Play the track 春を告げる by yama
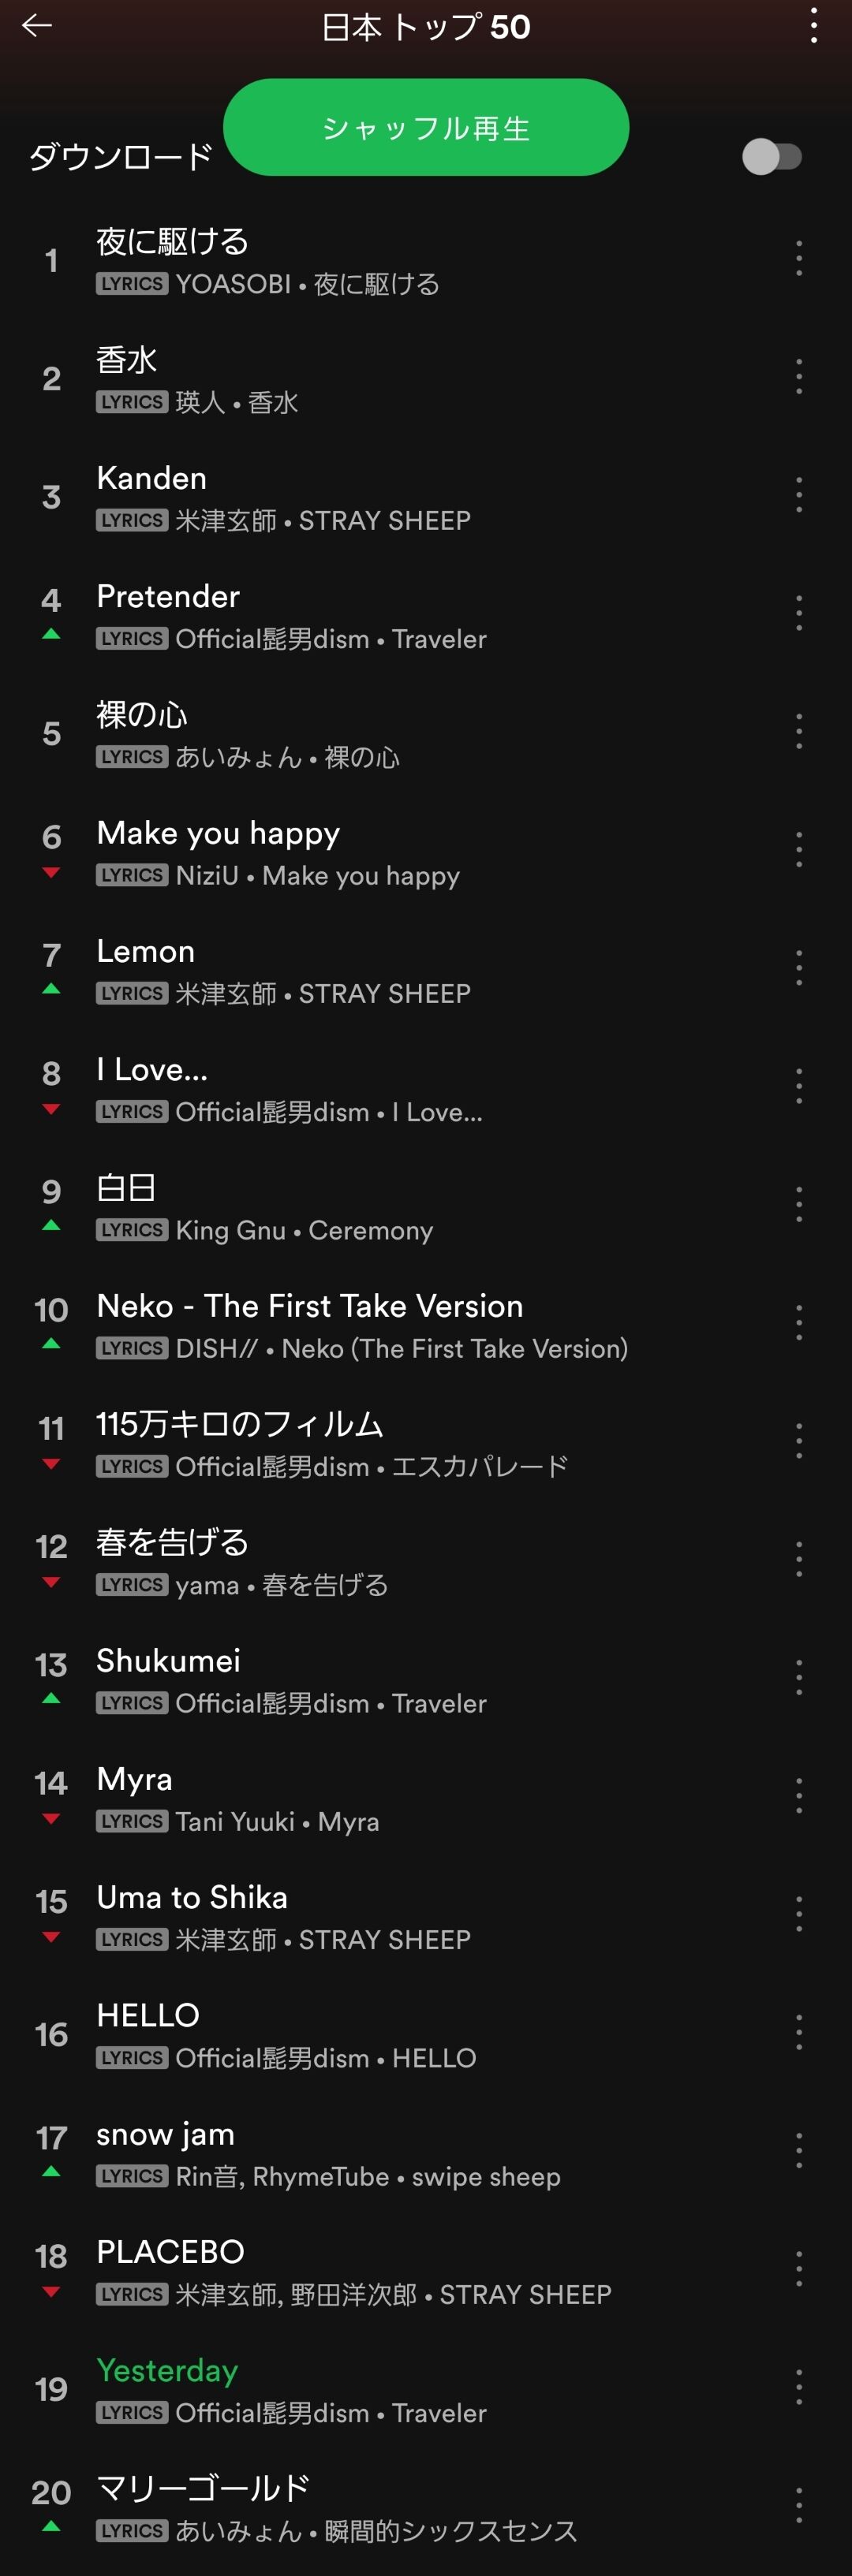The width and height of the screenshot is (852, 2576). pos(426,1561)
